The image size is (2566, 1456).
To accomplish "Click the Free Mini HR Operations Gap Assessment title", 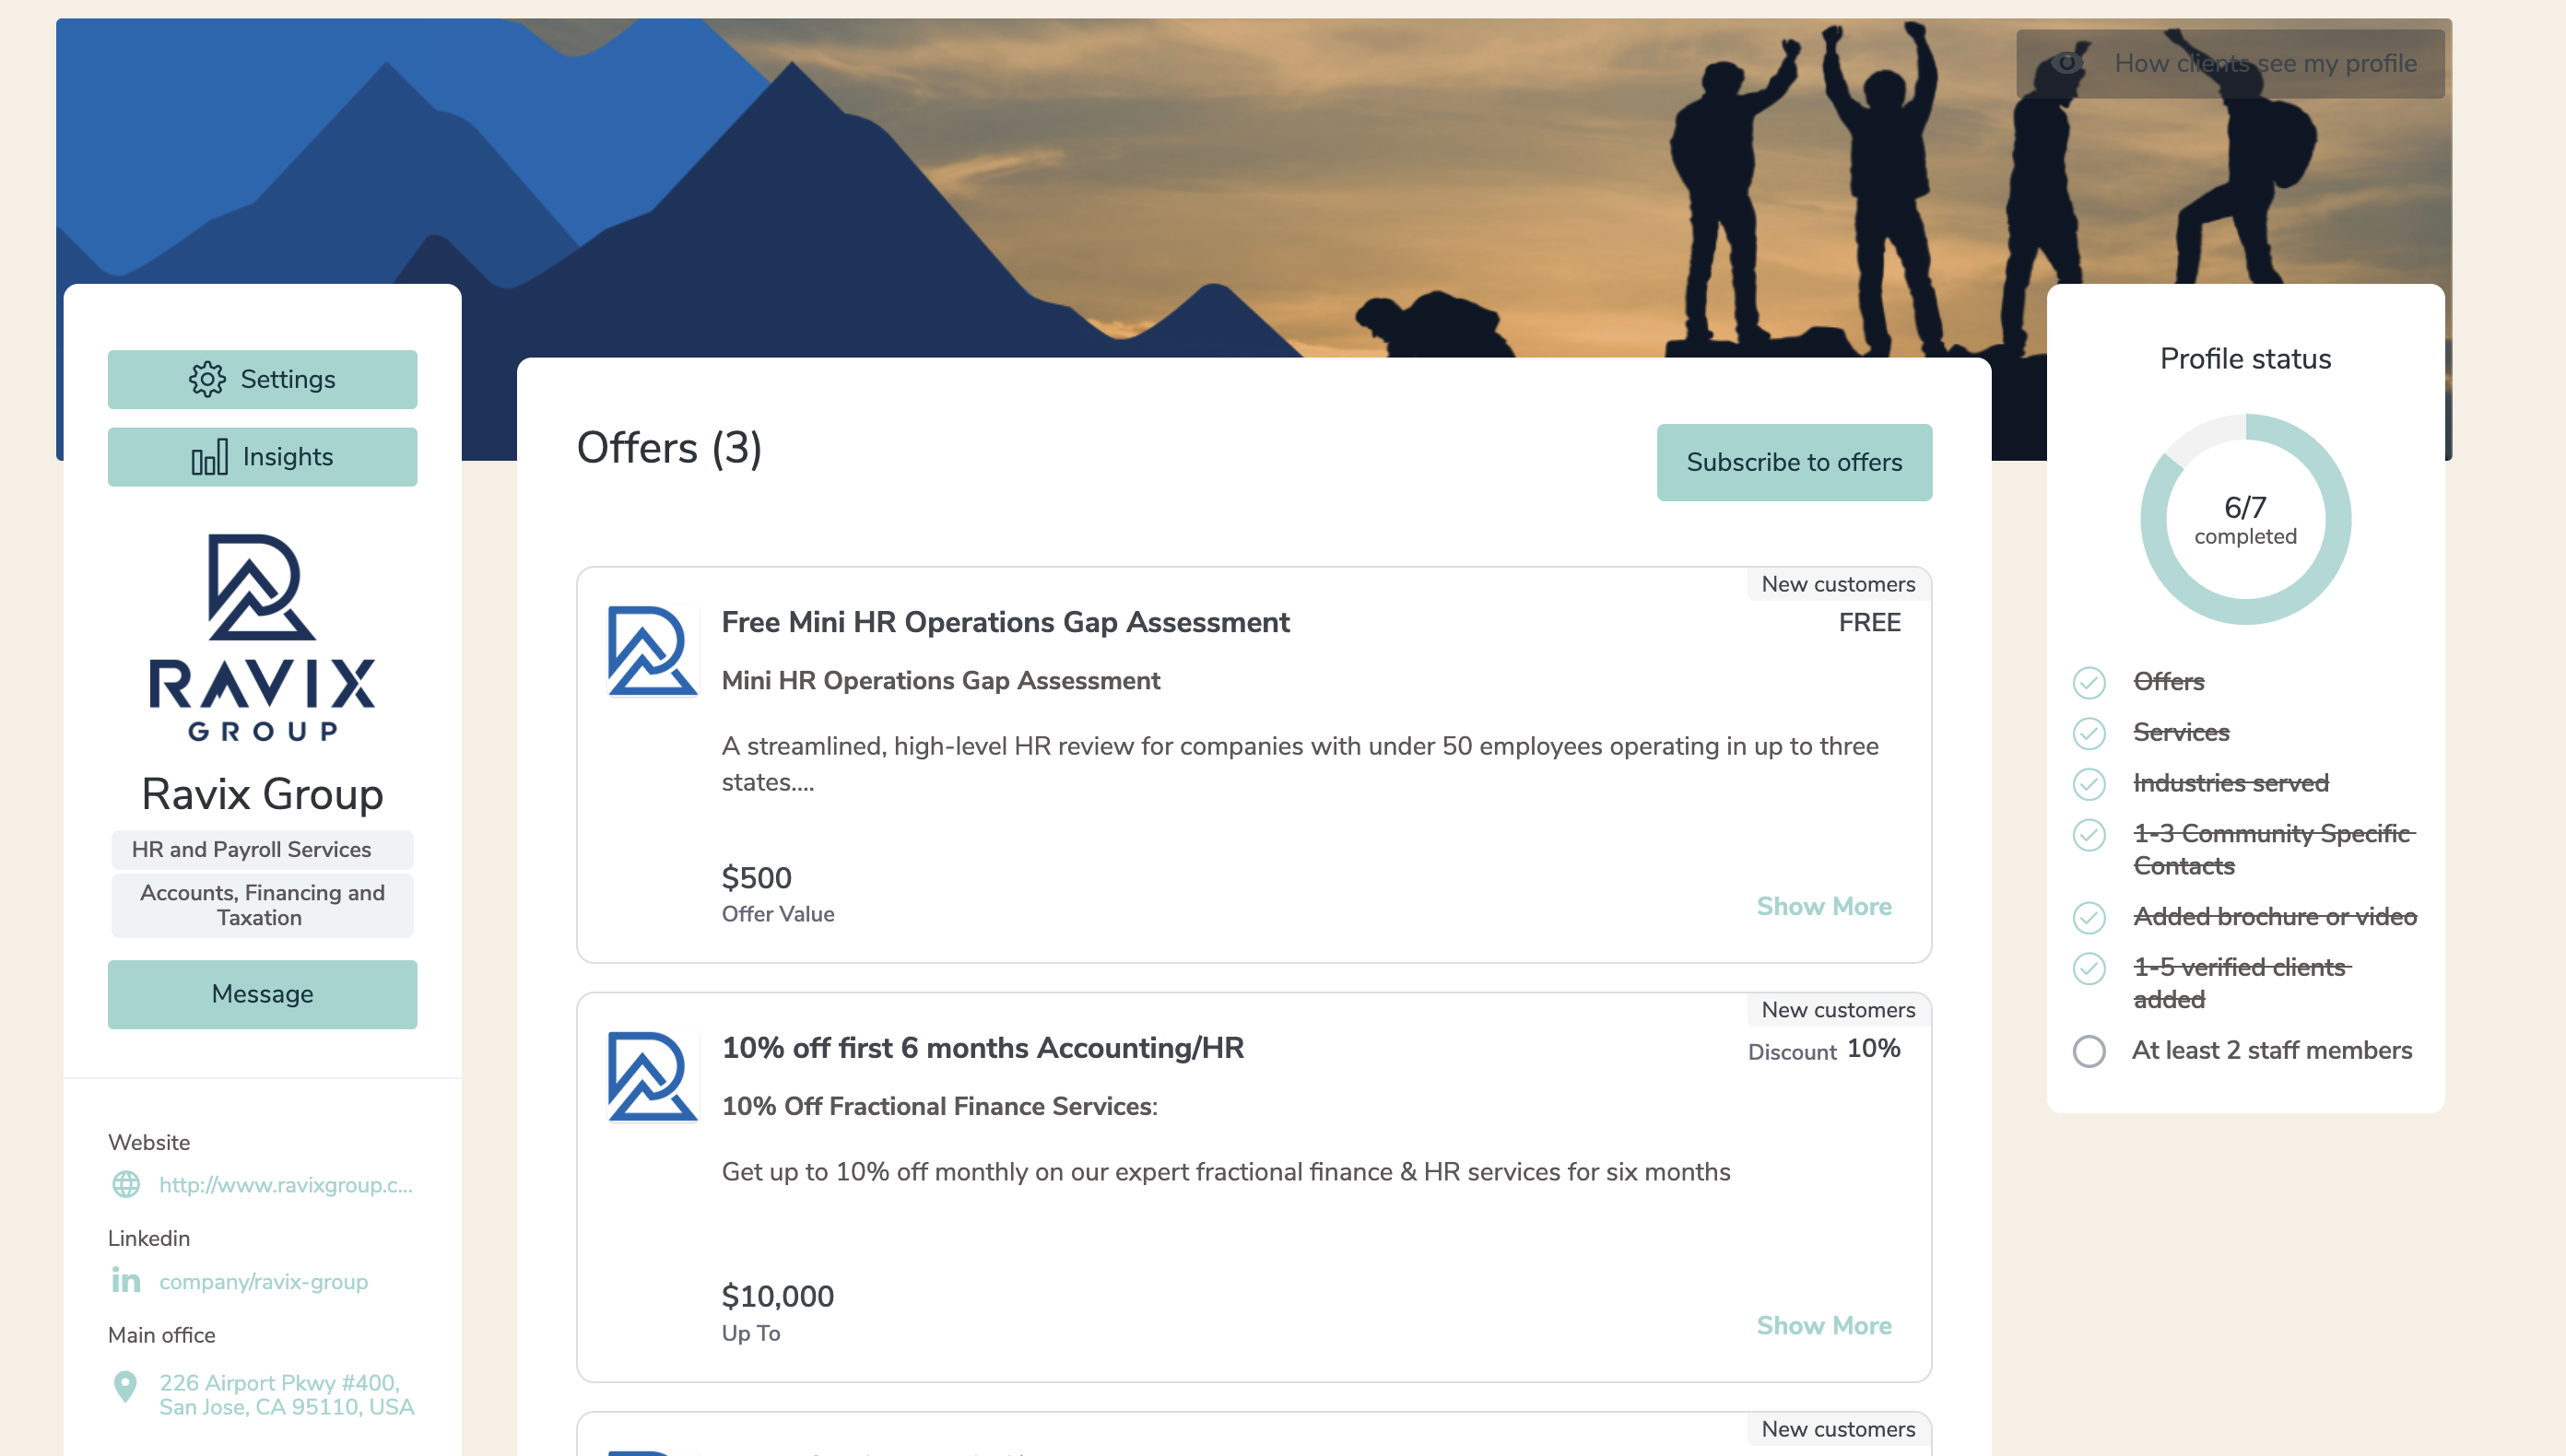I will tap(1005, 621).
